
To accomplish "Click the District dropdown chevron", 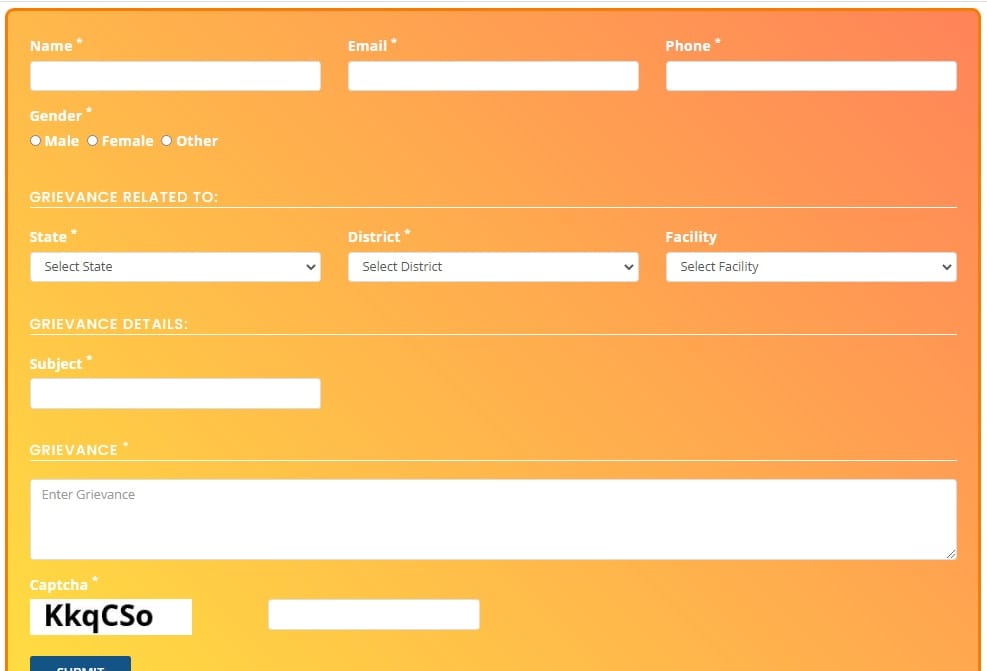I will point(629,267).
